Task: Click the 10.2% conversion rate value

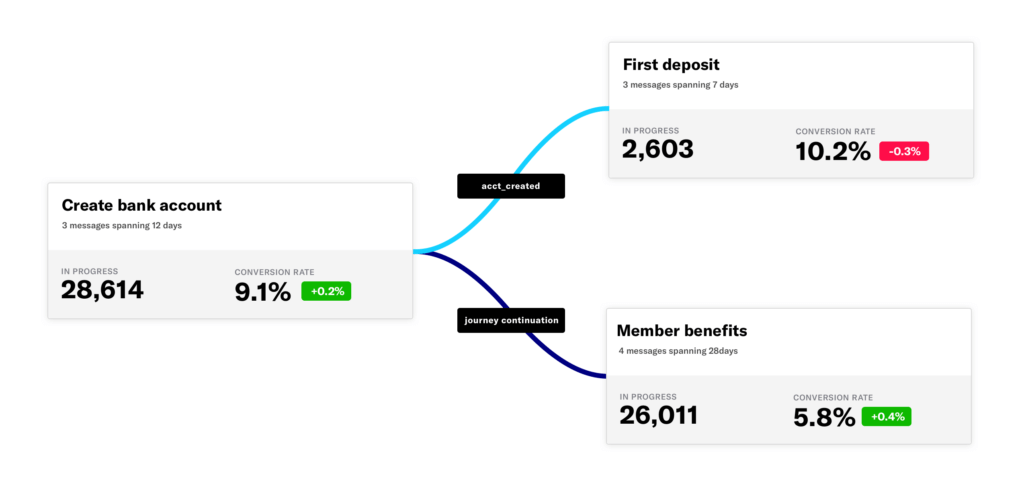Action: pyautogui.click(x=833, y=151)
